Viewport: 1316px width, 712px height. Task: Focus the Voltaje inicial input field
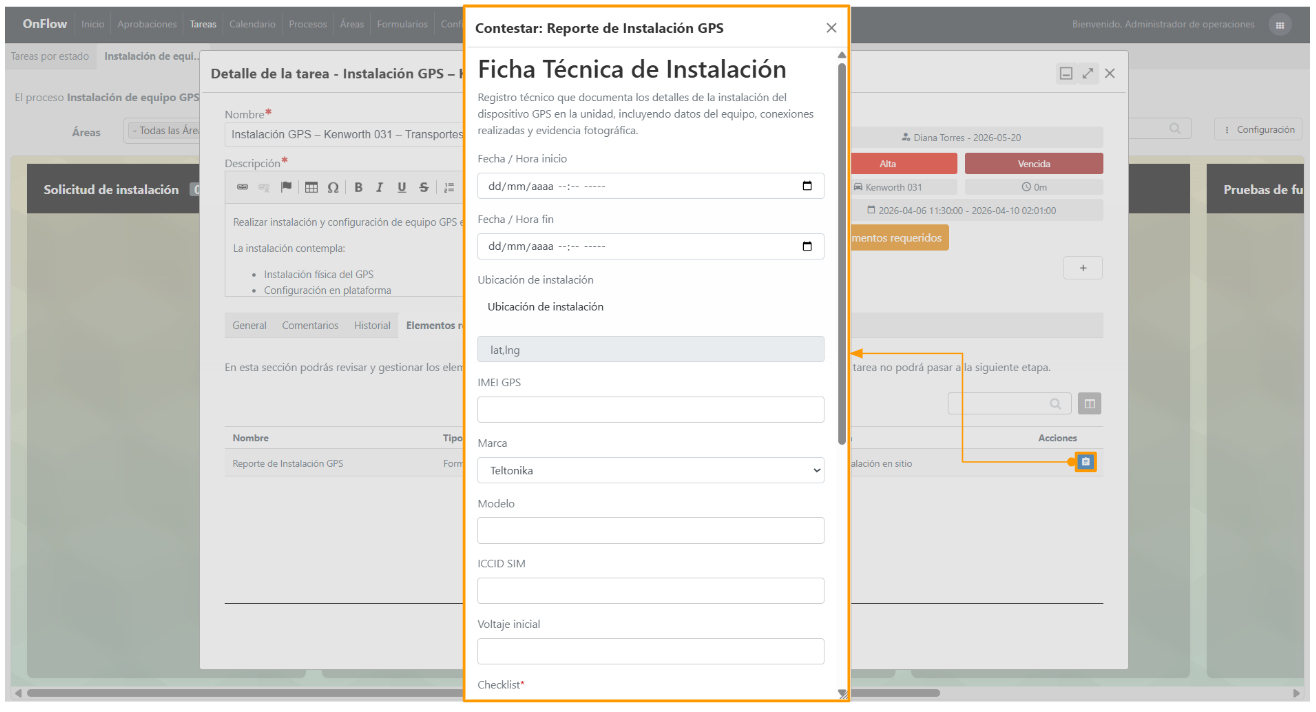tap(651, 651)
